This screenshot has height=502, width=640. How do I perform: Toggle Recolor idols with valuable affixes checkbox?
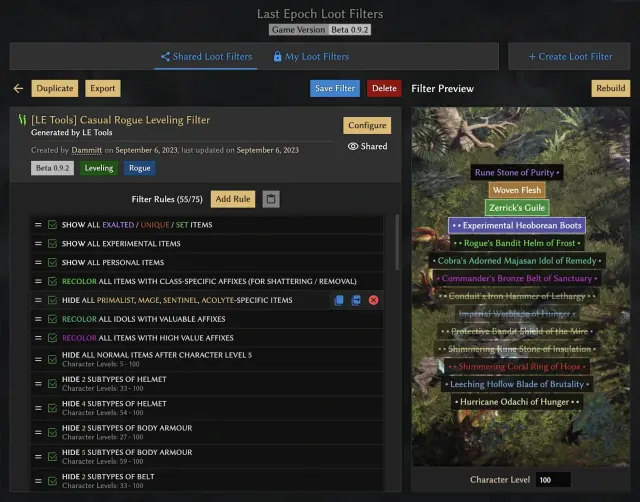pos(52,319)
